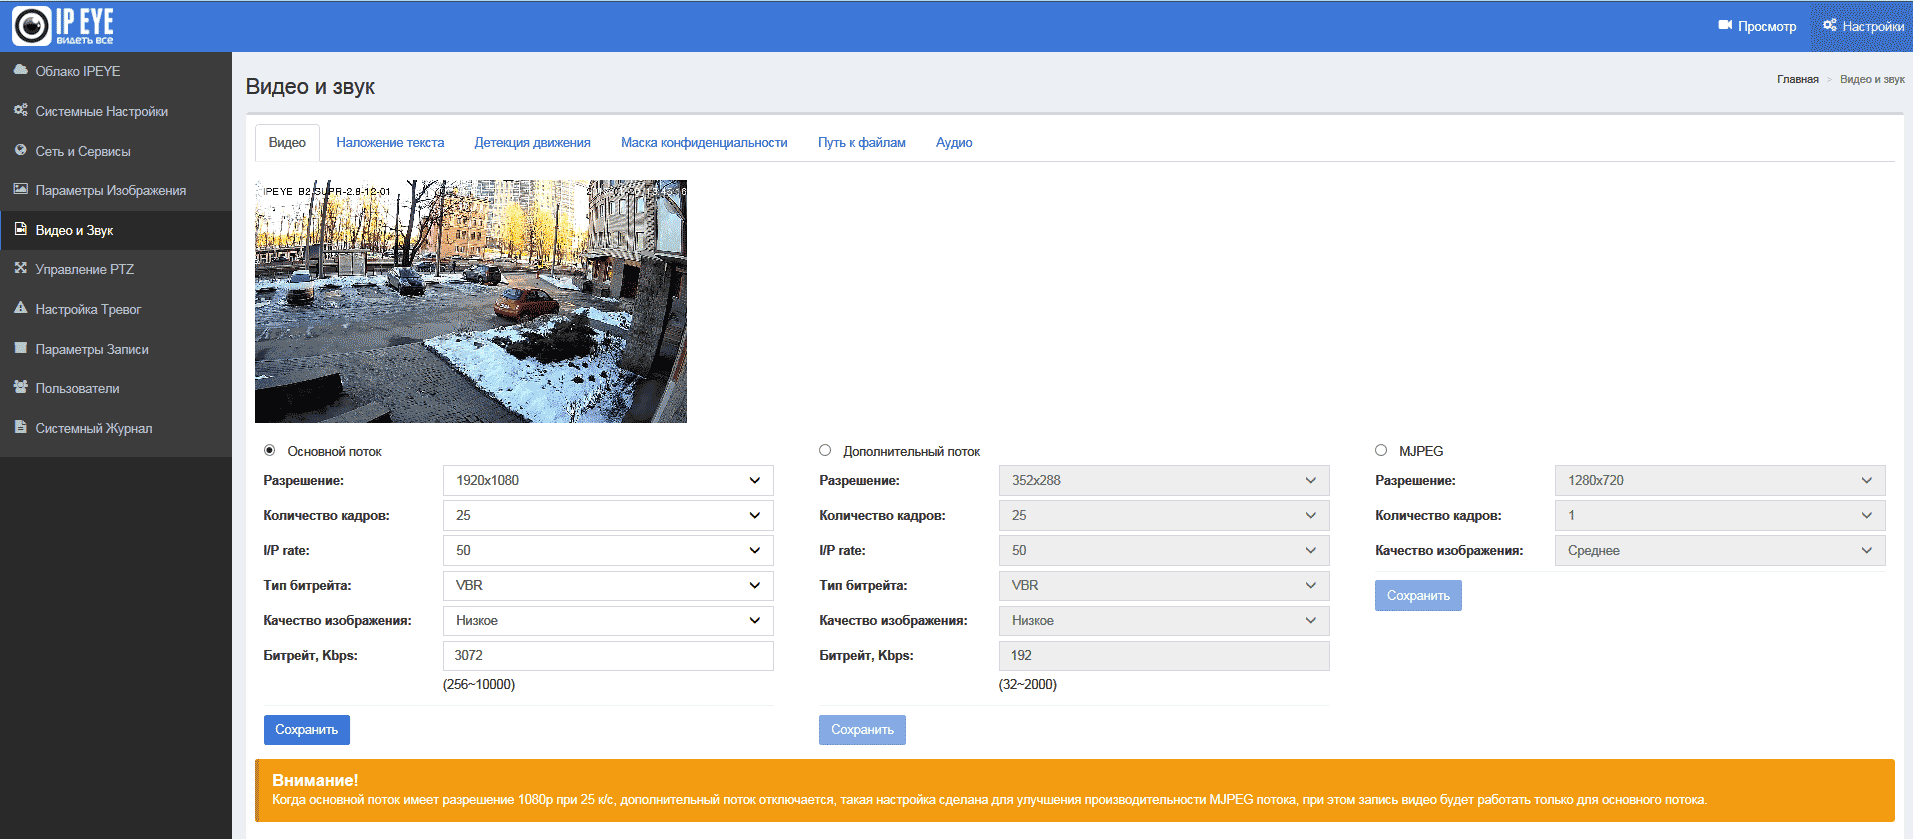Click the (32~2000) bitrate range hint

point(1028,685)
